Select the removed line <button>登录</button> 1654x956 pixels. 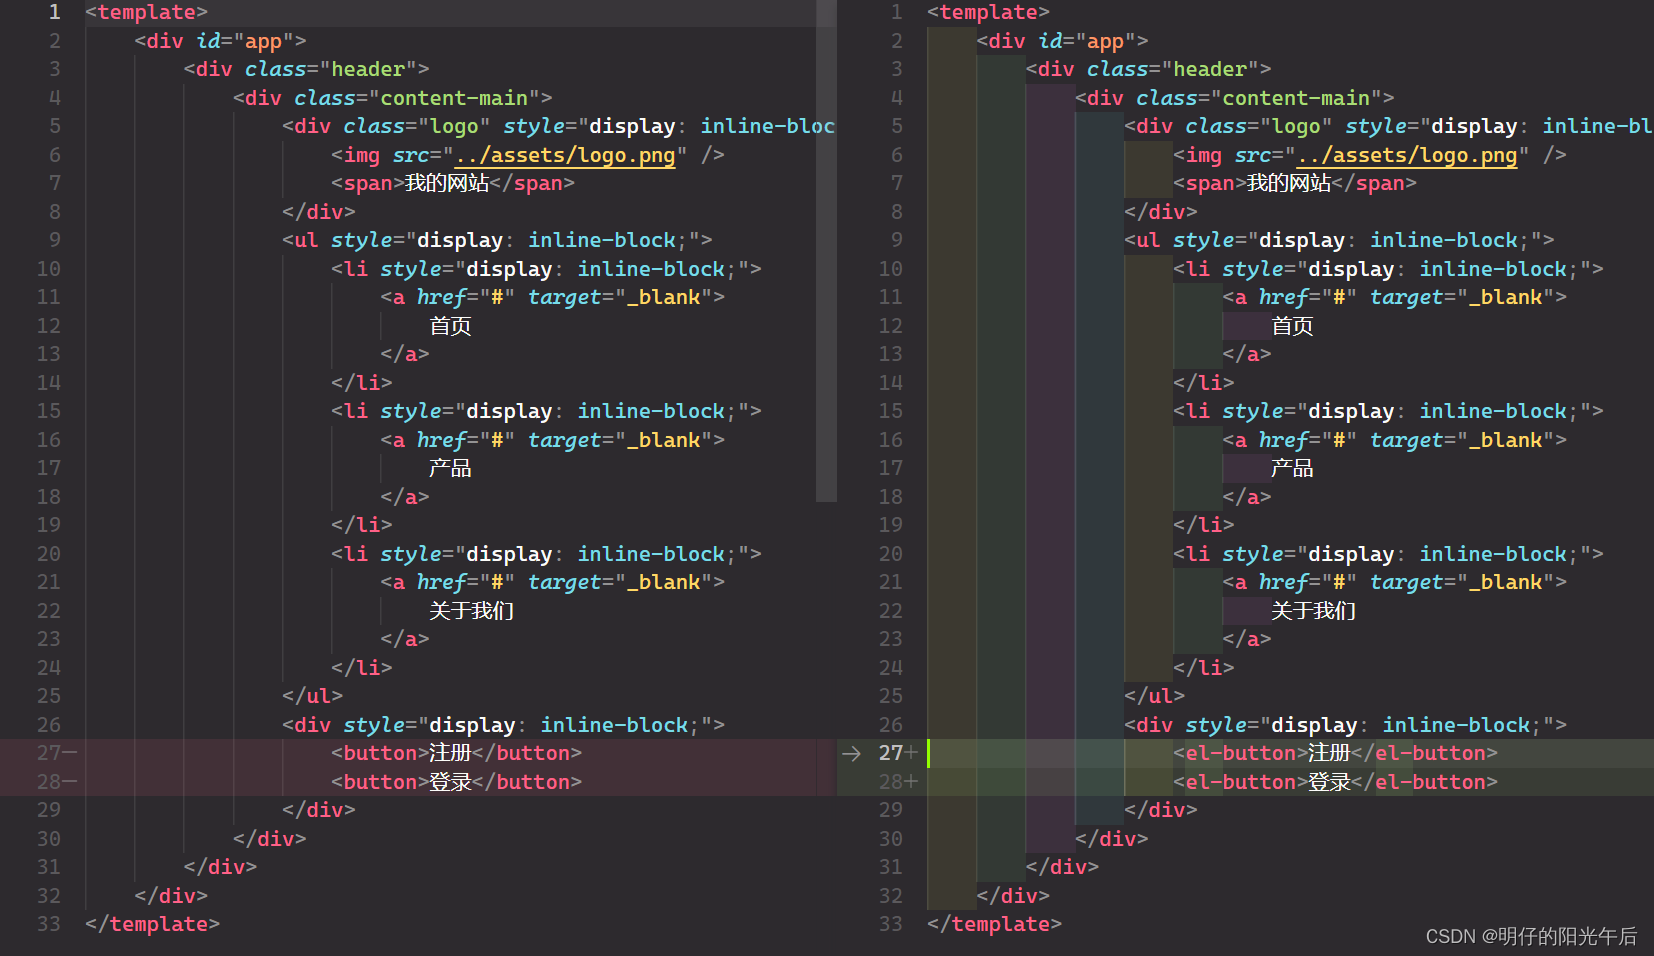(x=456, y=782)
